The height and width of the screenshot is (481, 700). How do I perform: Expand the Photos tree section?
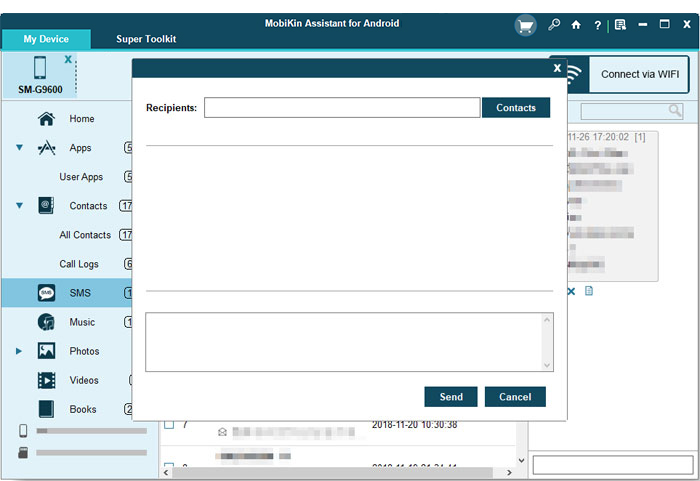(x=19, y=351)
